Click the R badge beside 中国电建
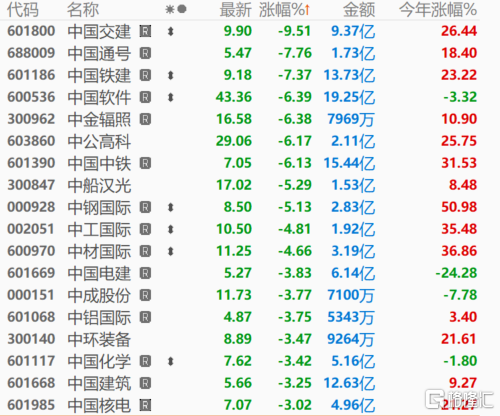 (145, 273)
